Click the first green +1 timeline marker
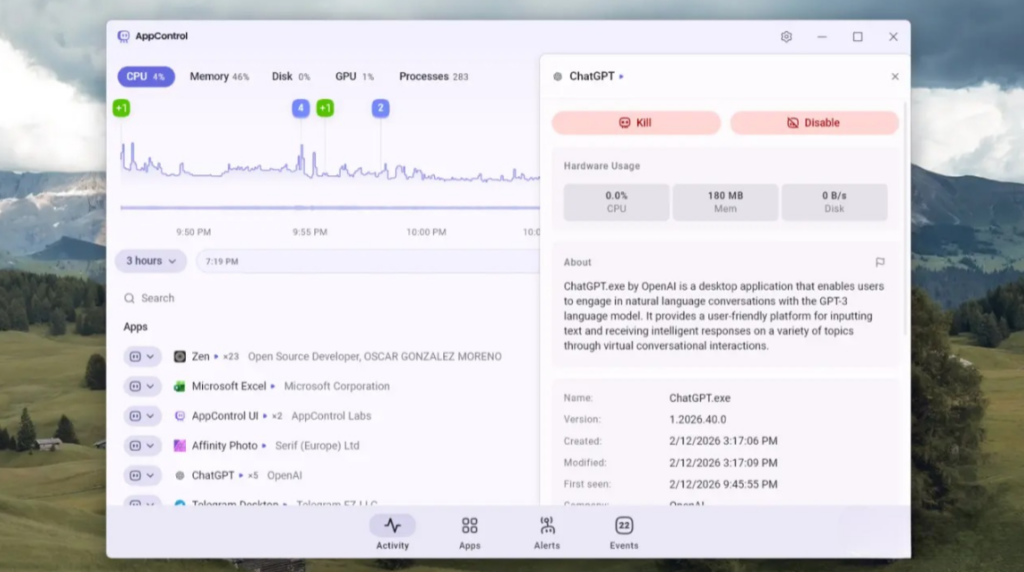 pyautogui.click(x=121, y=108)
